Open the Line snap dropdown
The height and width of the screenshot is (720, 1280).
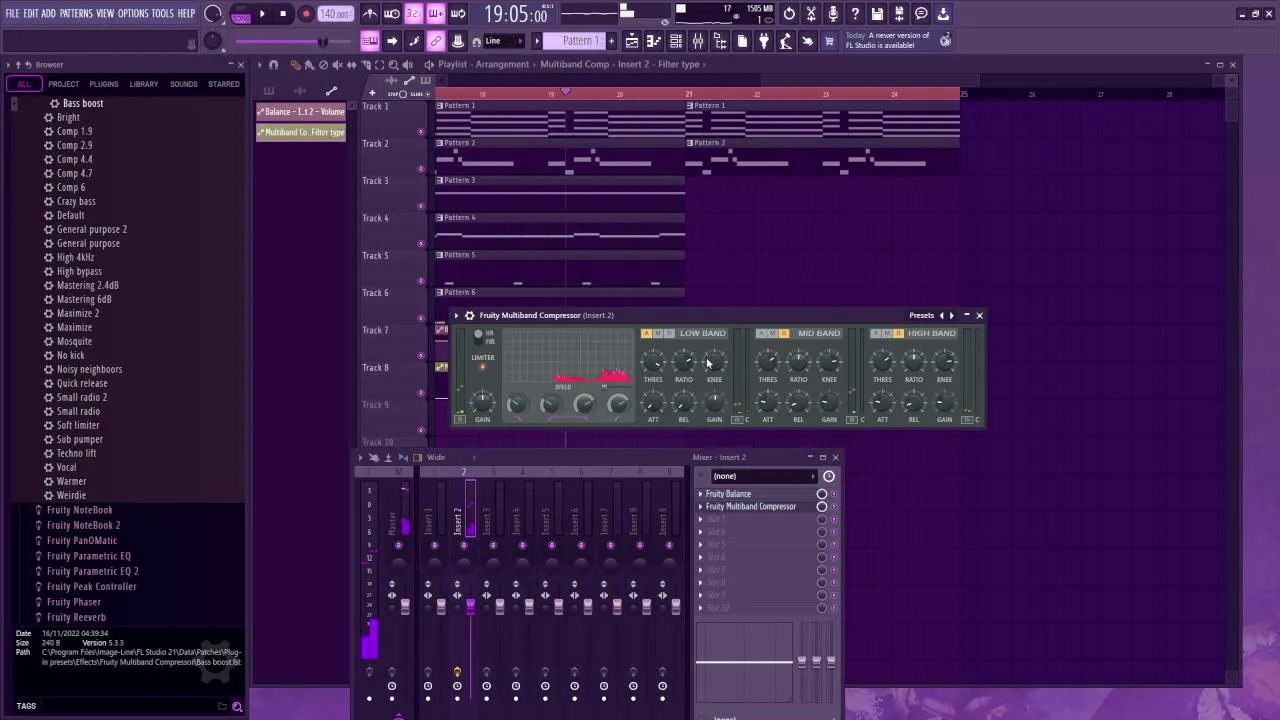505,41
